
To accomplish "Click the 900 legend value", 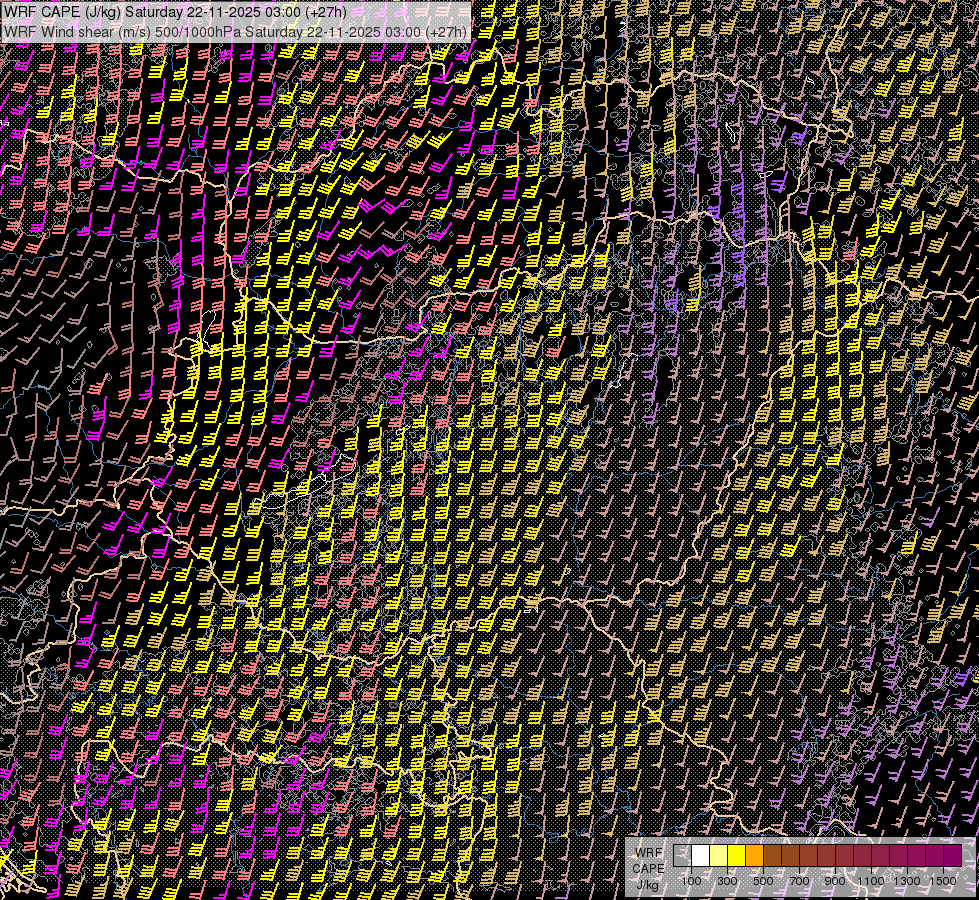I will [x=835, y=881].
